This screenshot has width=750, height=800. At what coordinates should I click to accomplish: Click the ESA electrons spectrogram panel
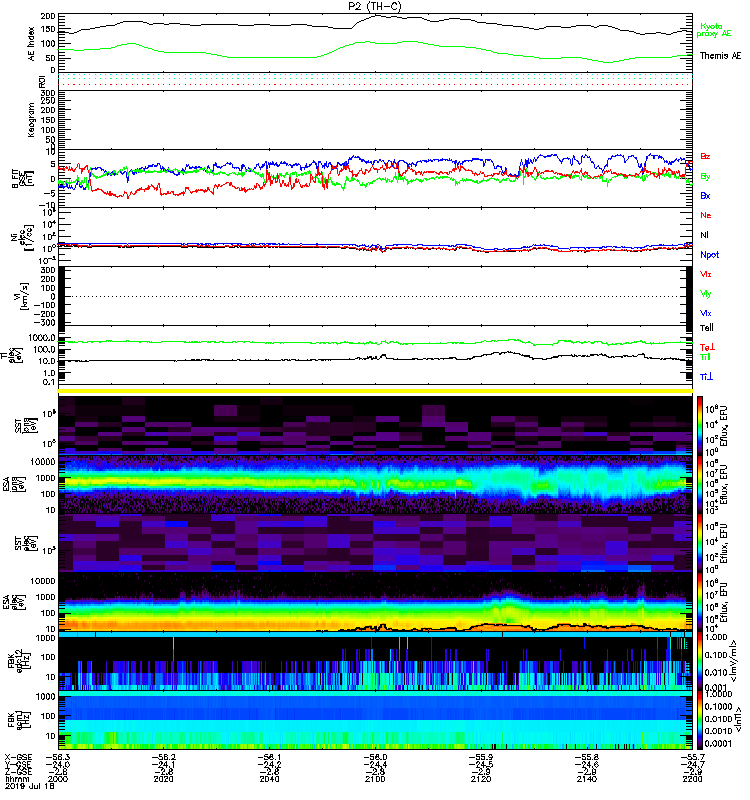tap(376, 603)
